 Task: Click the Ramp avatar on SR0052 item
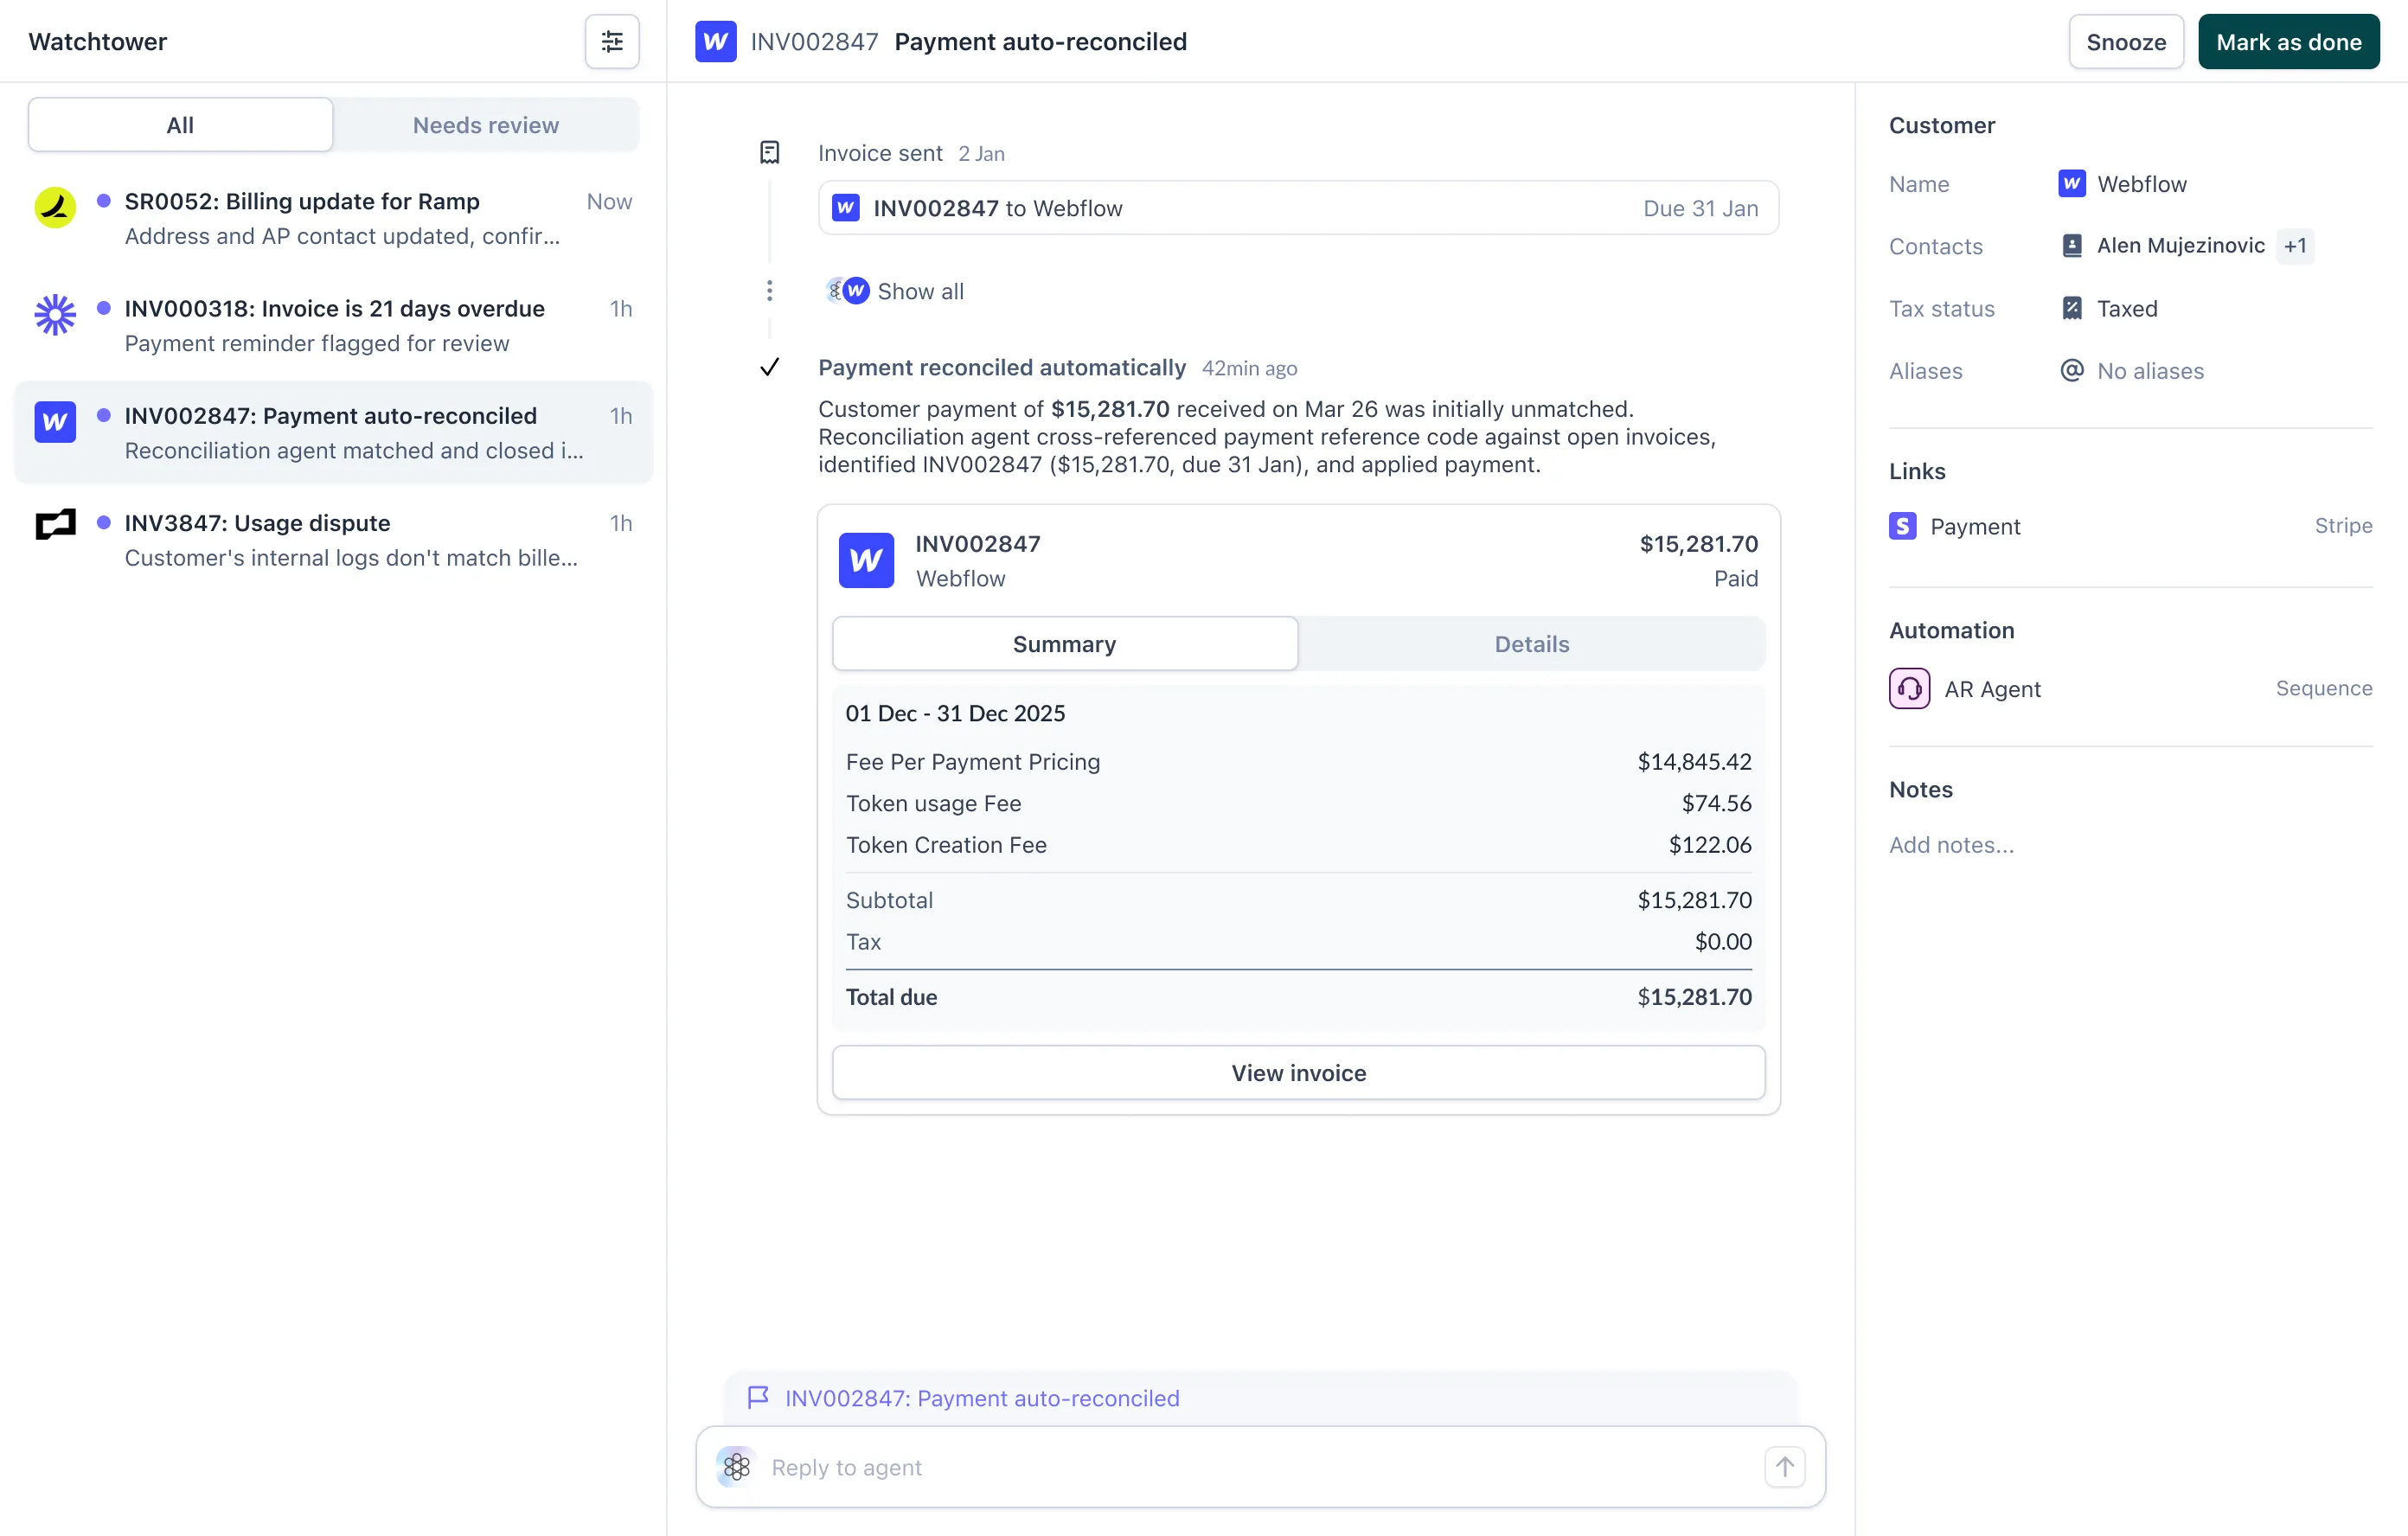55,208
